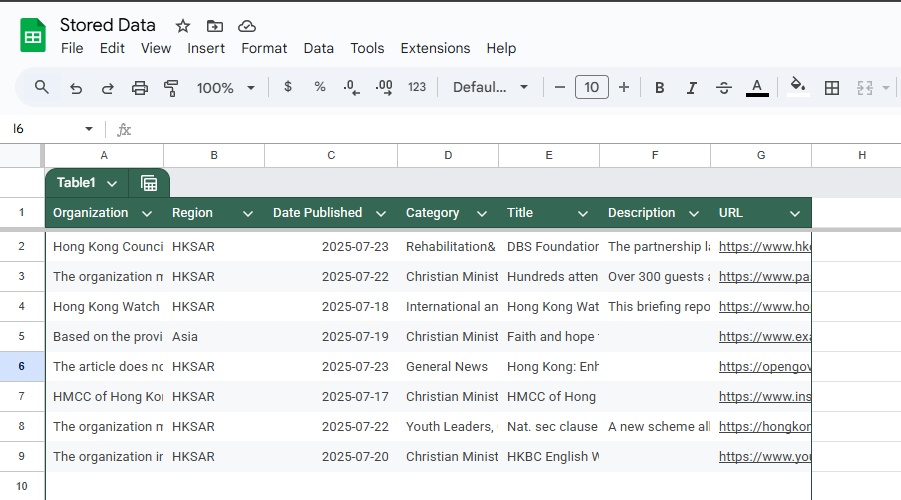The image size is (901, 500).
Task: Open the Extensions menu
Action: (x=435, y=48)
